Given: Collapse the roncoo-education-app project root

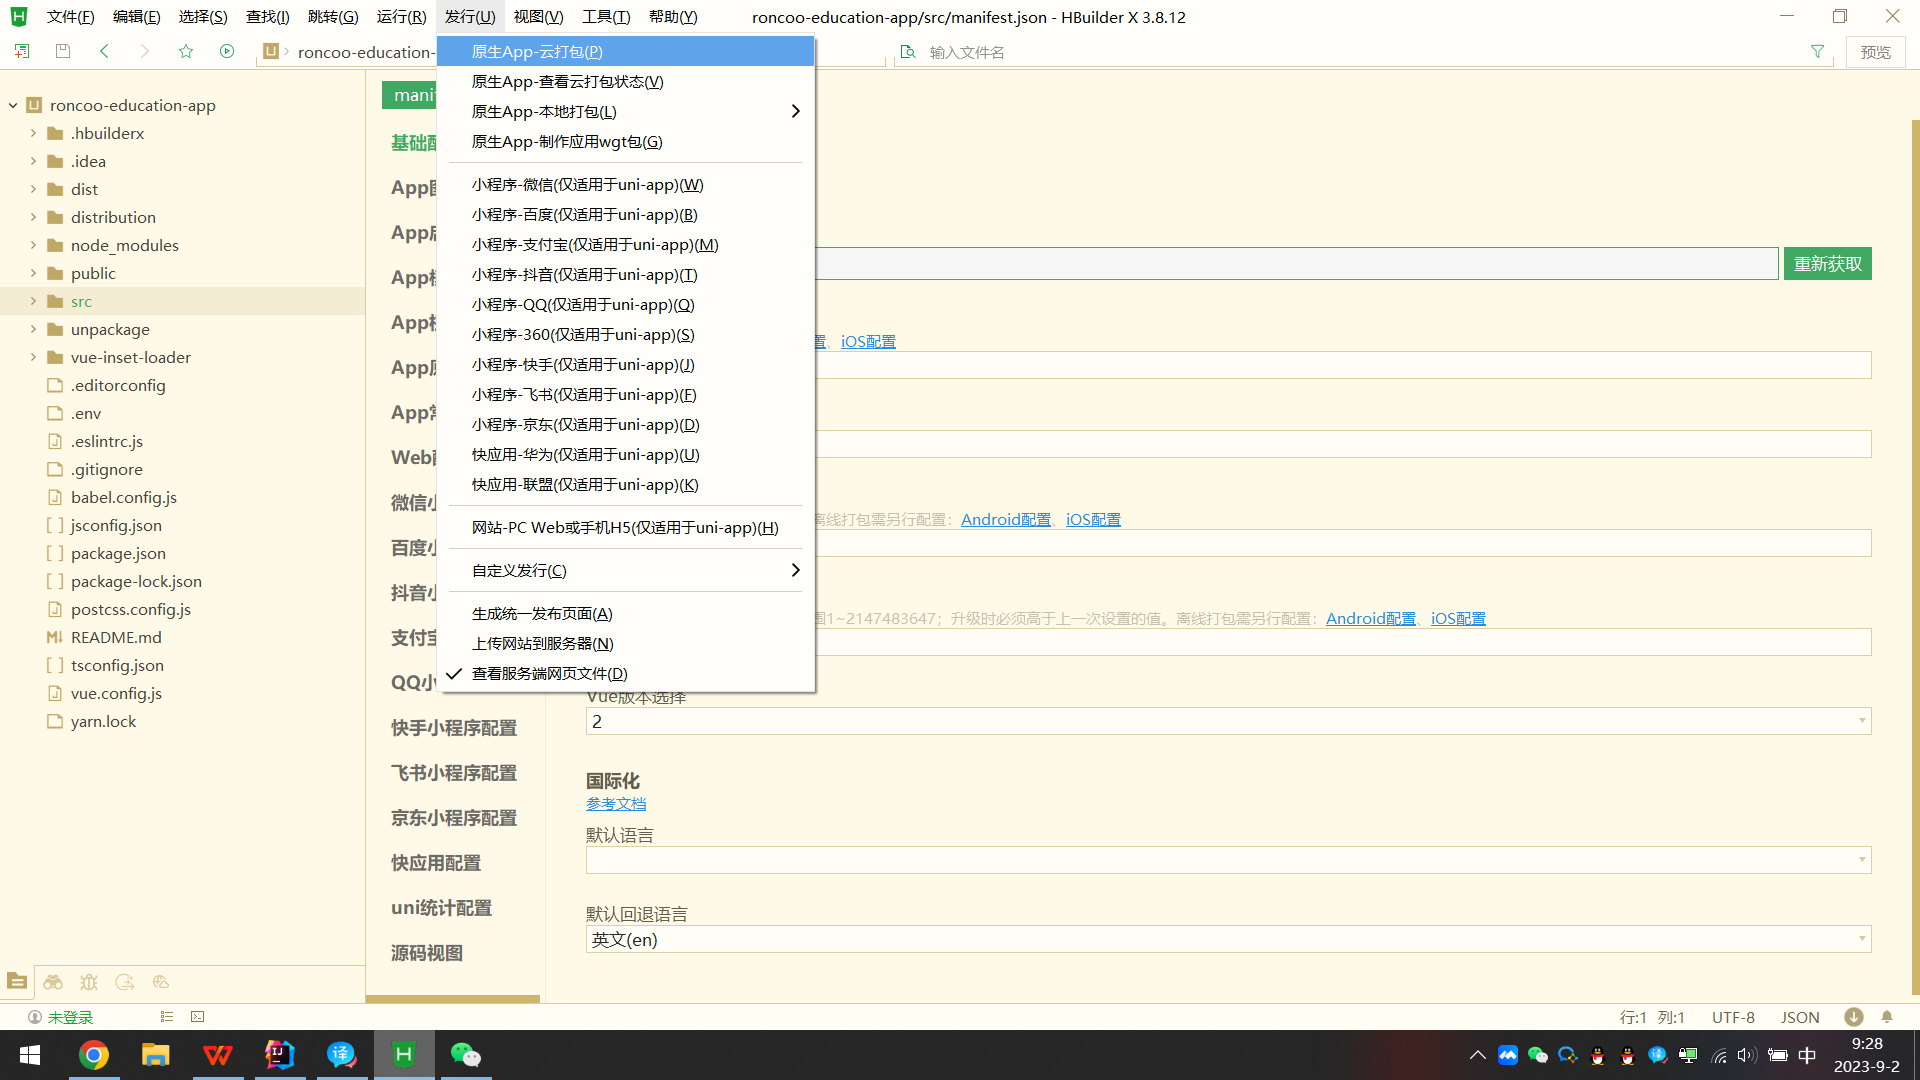Looking at the screenshot, I should point(13,105).
